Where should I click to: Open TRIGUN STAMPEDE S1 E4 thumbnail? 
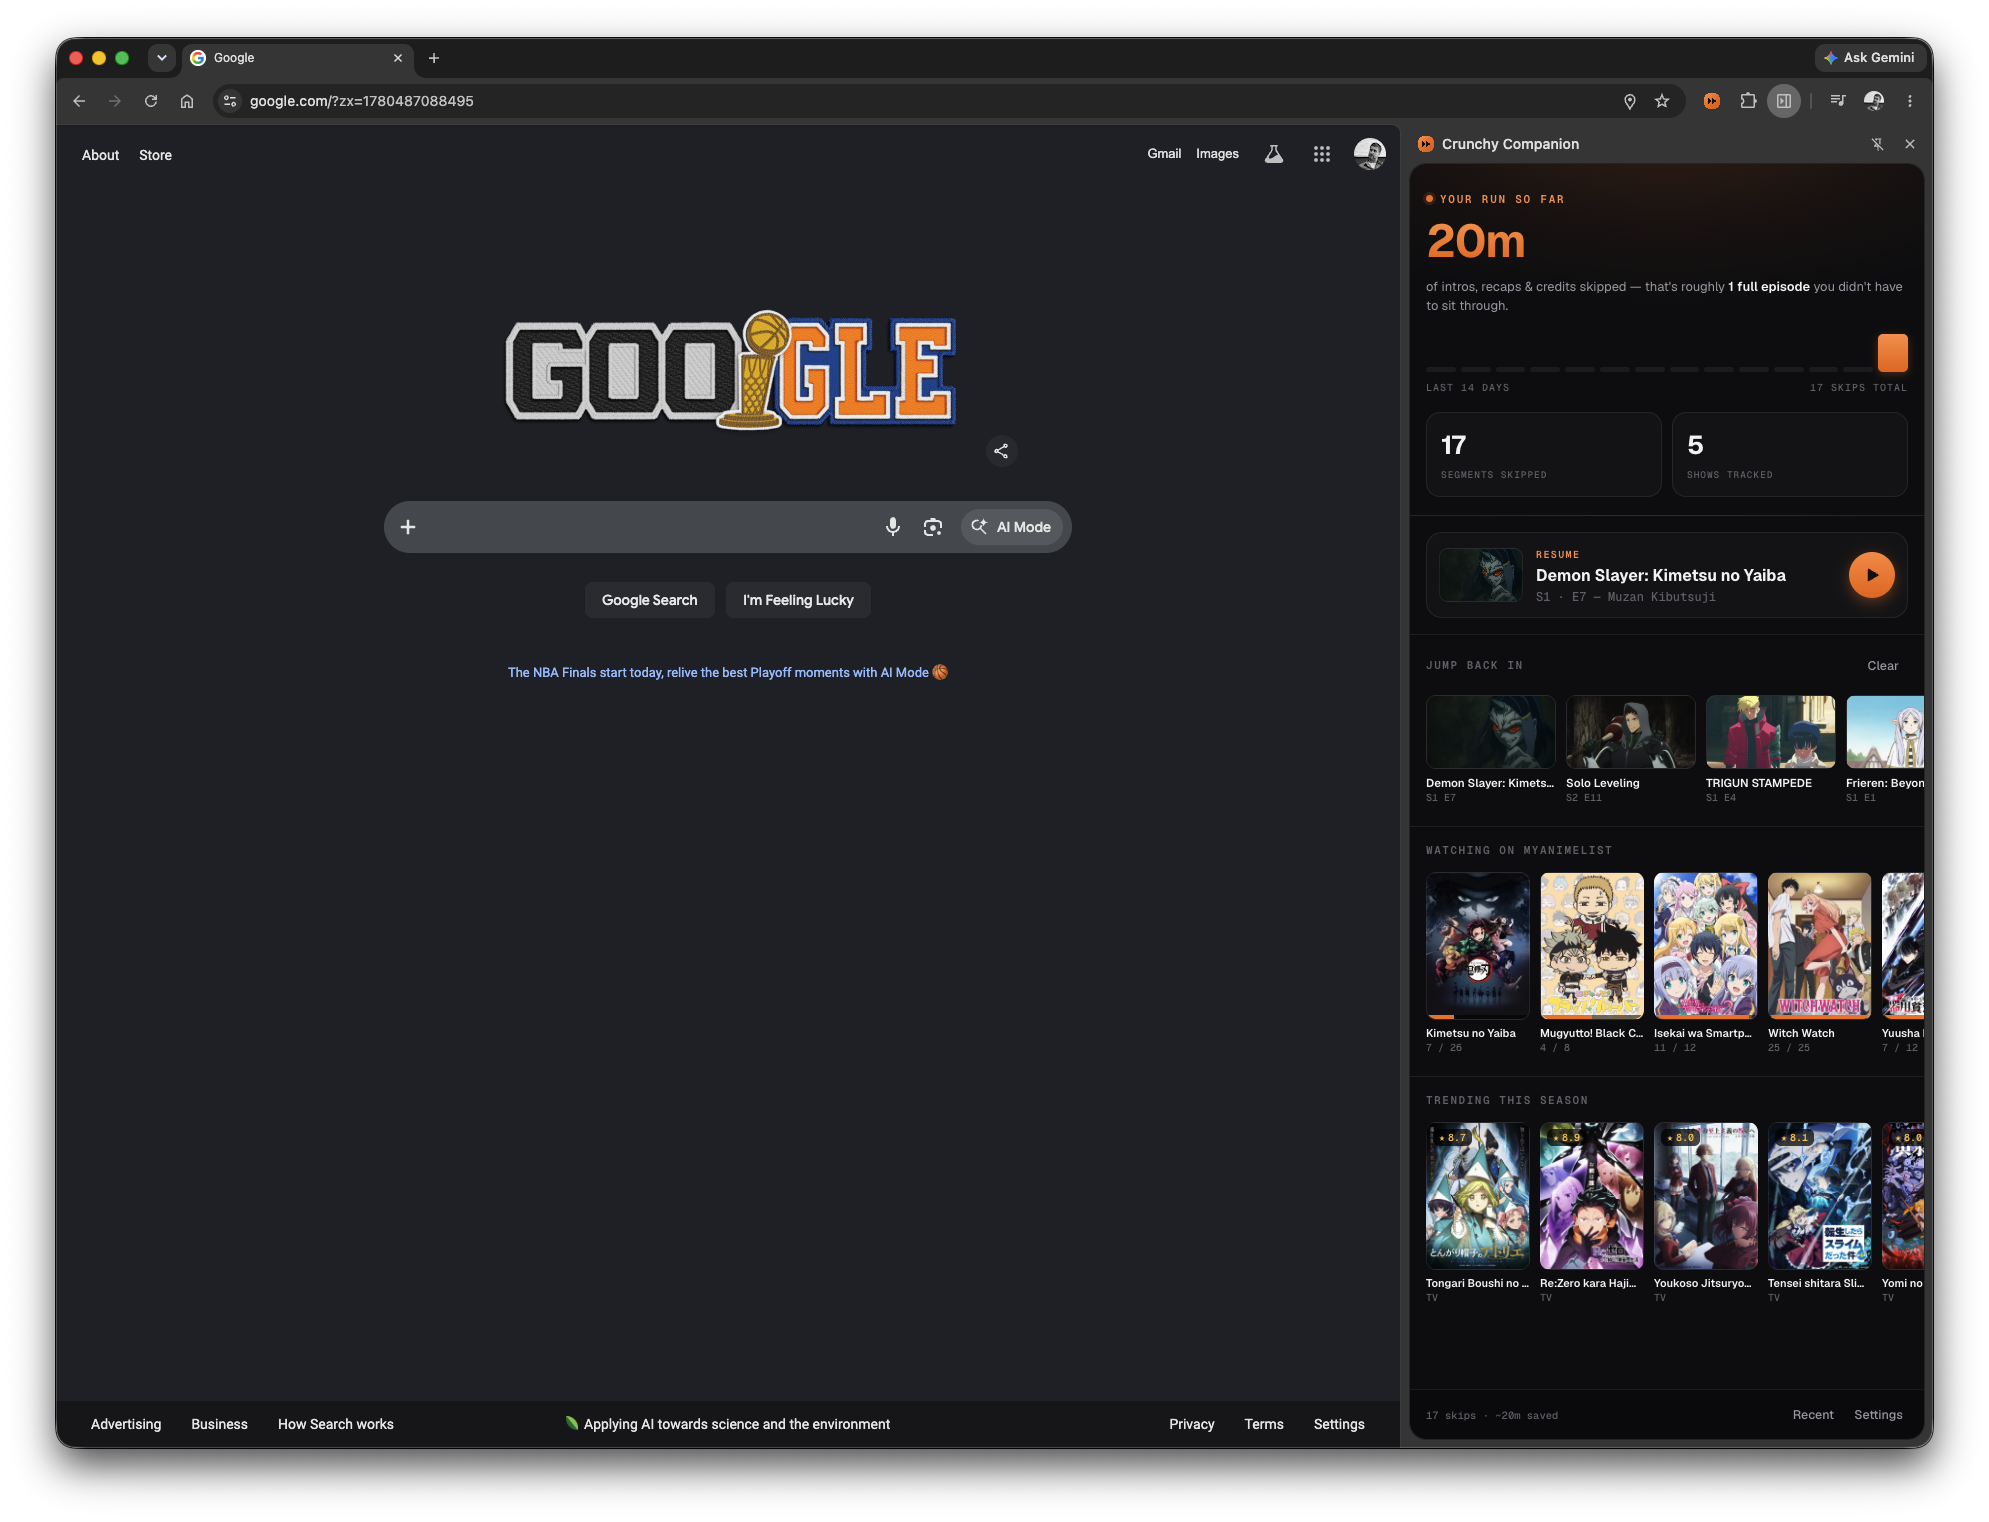pos(1770,732)
